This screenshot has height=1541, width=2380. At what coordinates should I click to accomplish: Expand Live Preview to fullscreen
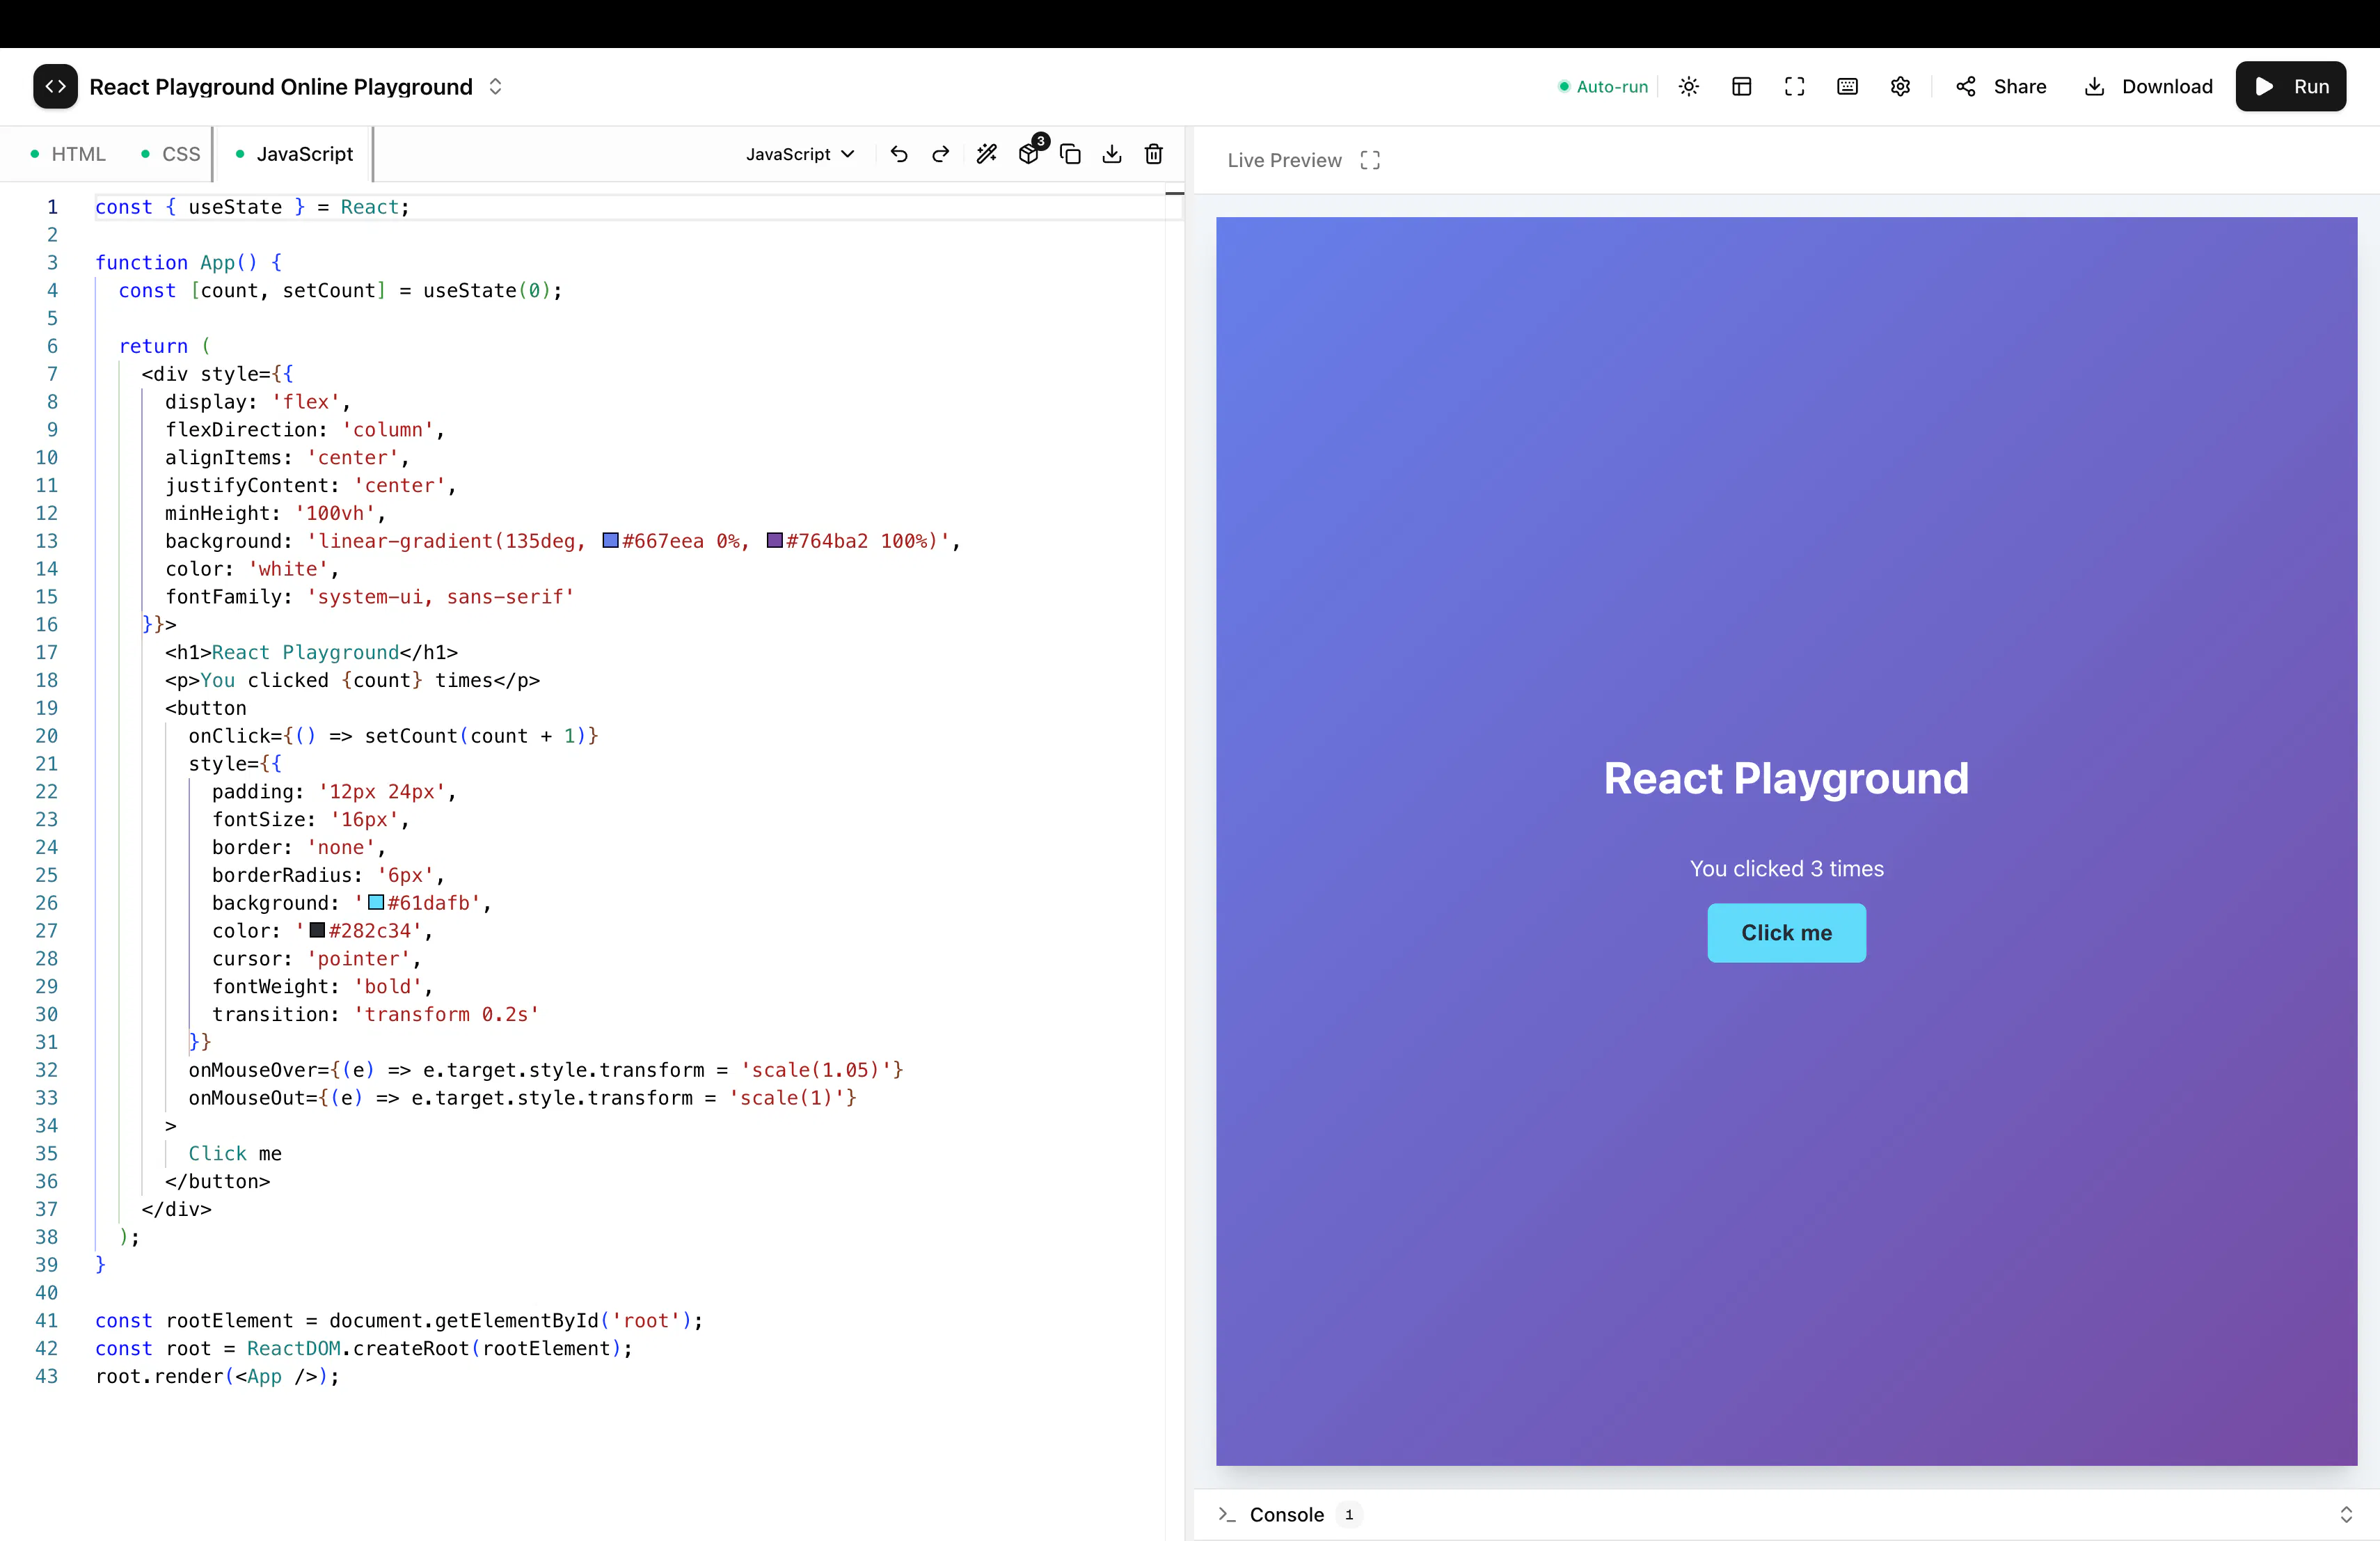click(1370, 160)
